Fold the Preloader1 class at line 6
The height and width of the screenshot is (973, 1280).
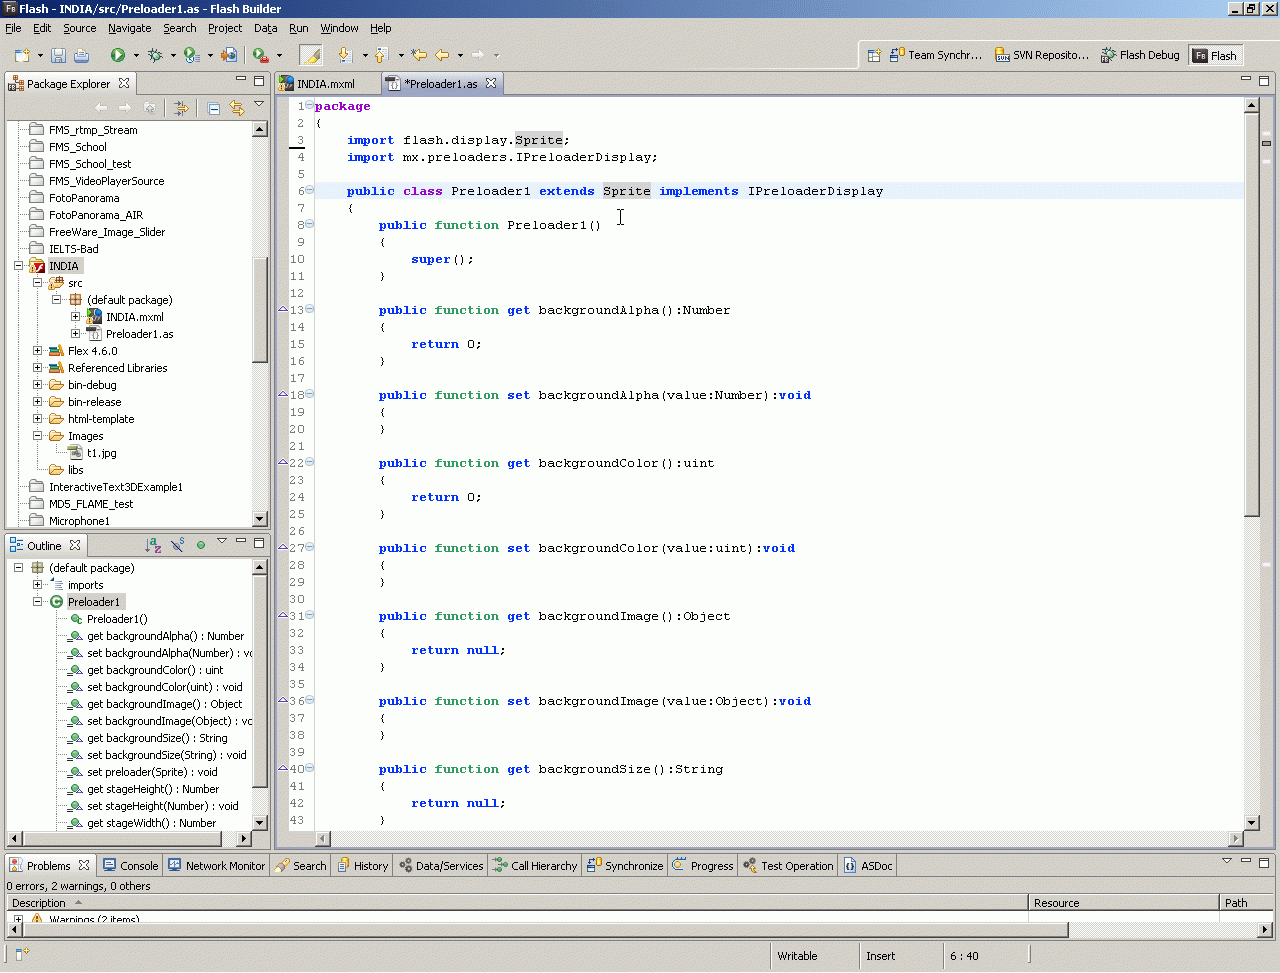309,190
